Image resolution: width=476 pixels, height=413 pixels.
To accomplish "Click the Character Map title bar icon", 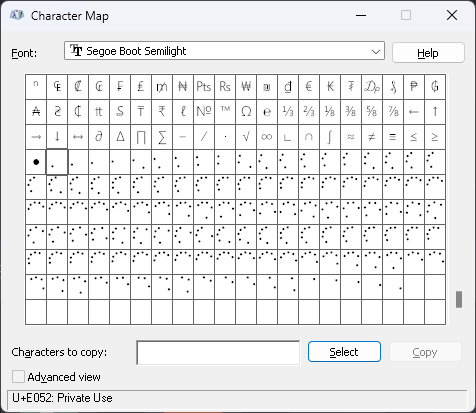I will [17, 15].
